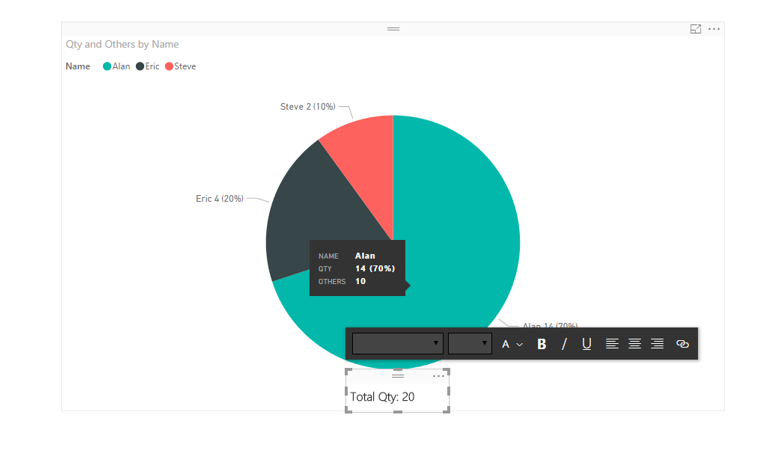Insert a hyperlink with the link icon
The image size is (760, 475).
coord(682,344)
